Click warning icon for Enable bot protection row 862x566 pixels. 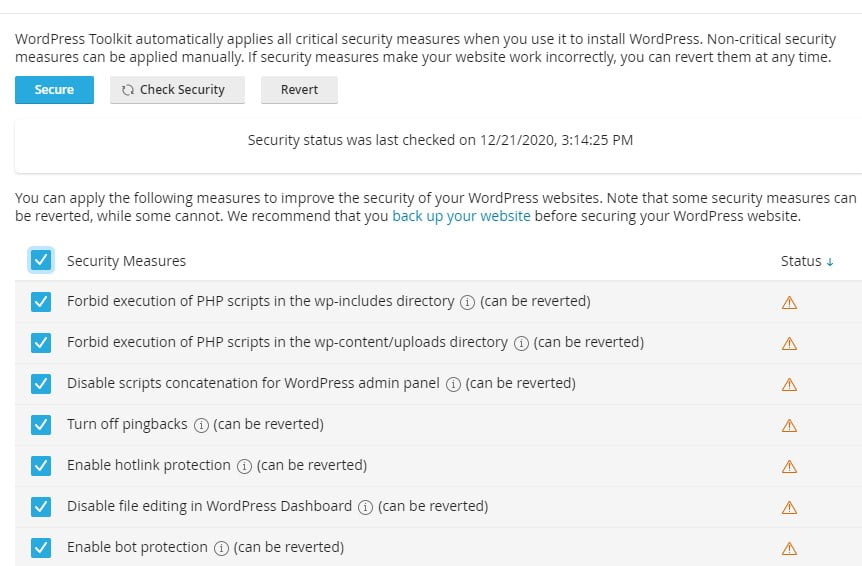[789, 548]
